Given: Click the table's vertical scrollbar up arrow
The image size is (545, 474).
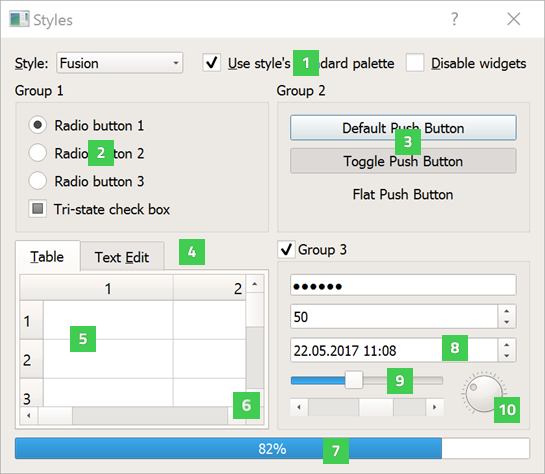Looking at the screenshot, I should pos(255,284).
